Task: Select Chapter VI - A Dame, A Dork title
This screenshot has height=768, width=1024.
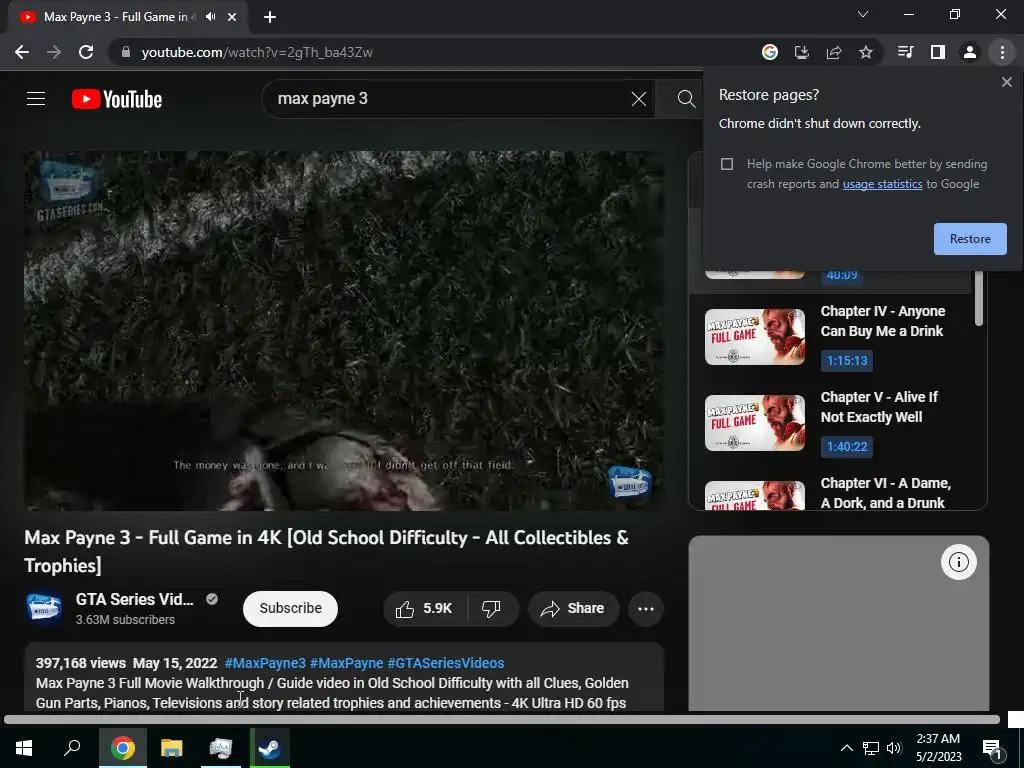Action: coord(886,493)
